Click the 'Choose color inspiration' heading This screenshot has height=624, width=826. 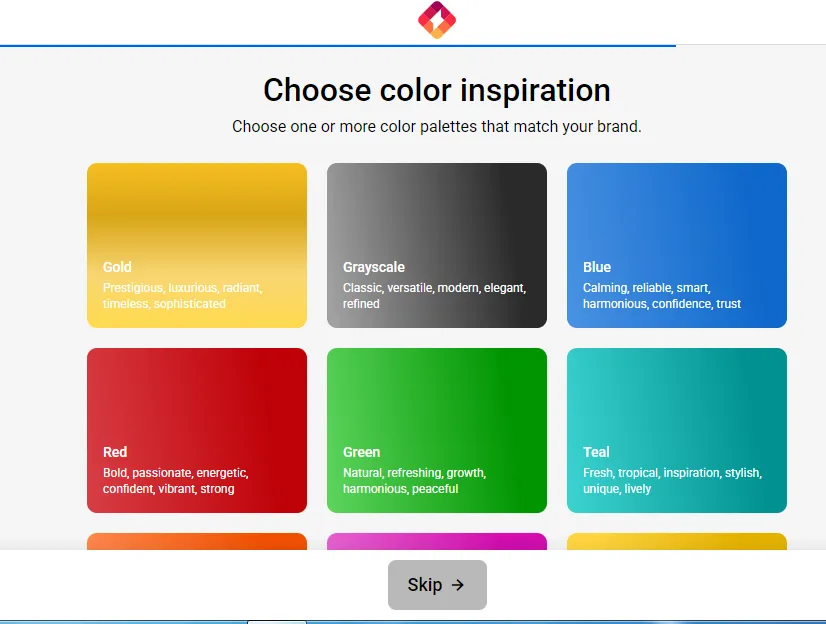(x=437, y=90)
